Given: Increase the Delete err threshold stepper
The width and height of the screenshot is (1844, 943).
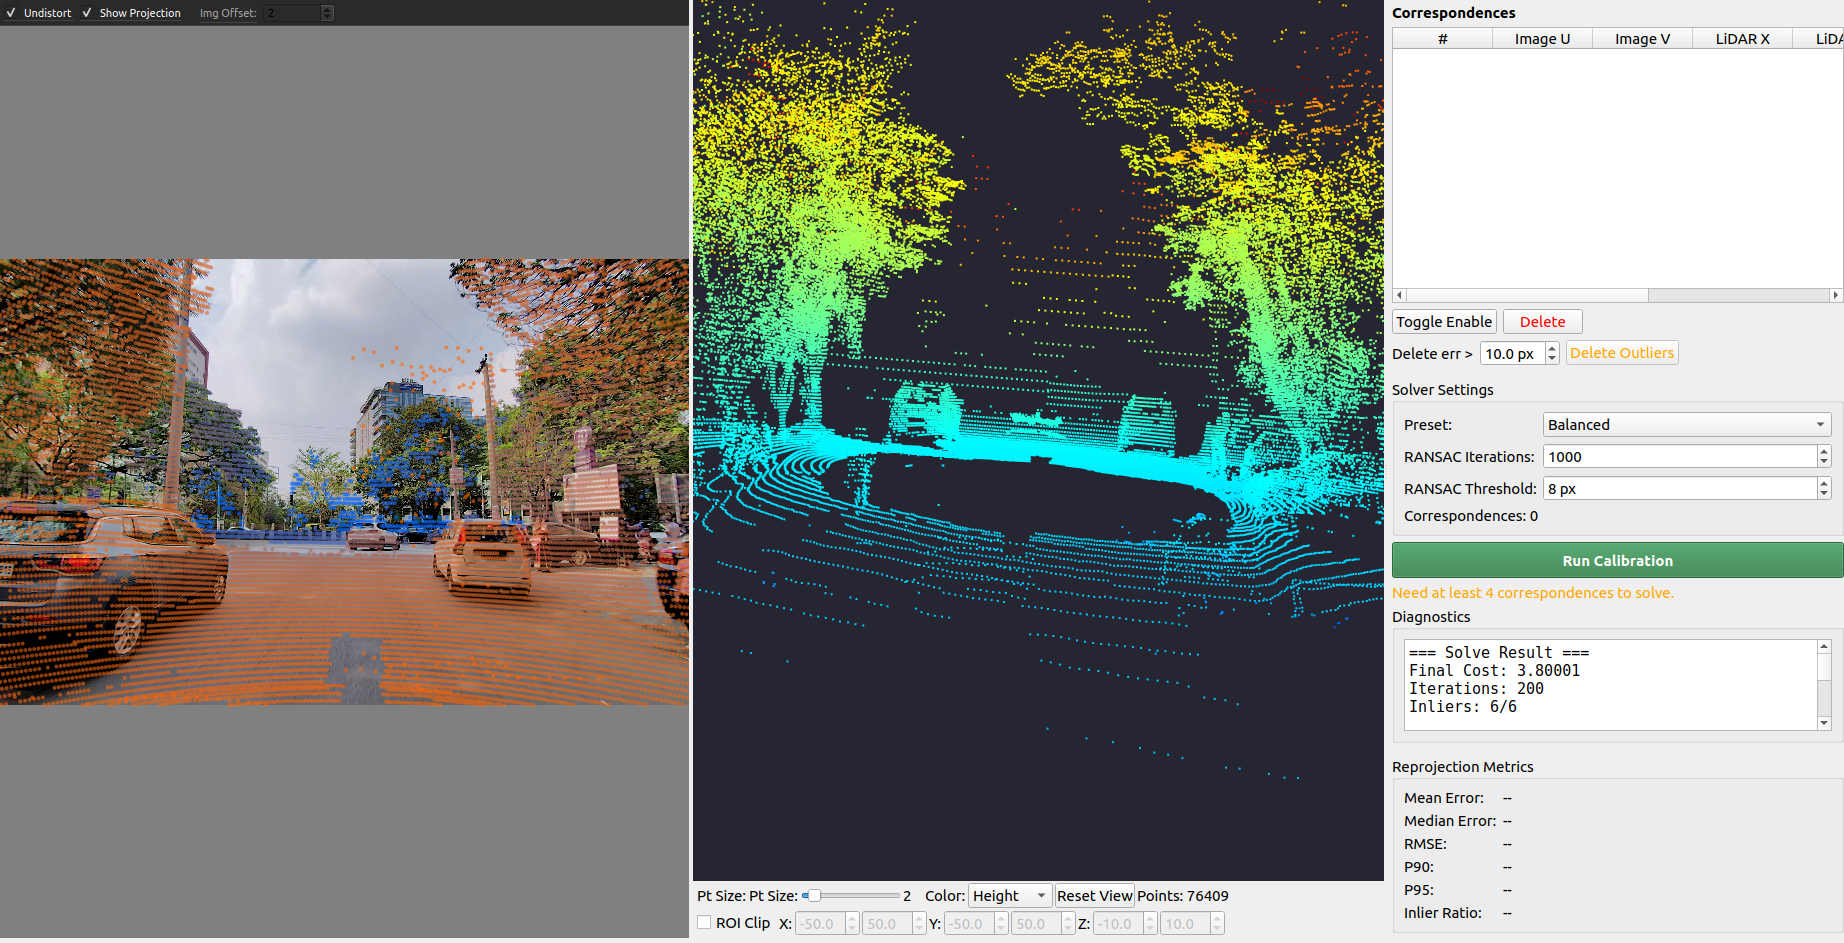Looking at the screenshot, I should point(1551,348).
